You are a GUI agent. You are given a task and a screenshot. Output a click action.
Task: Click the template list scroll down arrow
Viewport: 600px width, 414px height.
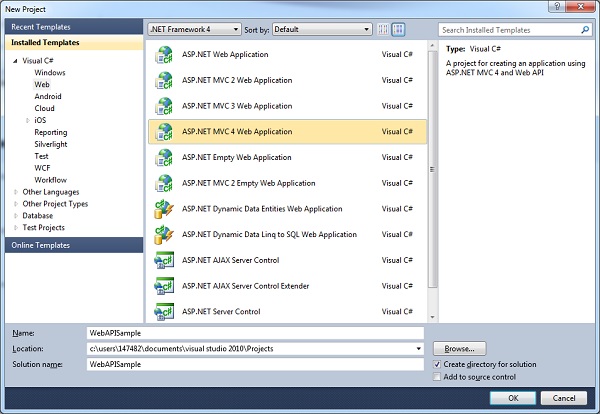tap(432, 317)
